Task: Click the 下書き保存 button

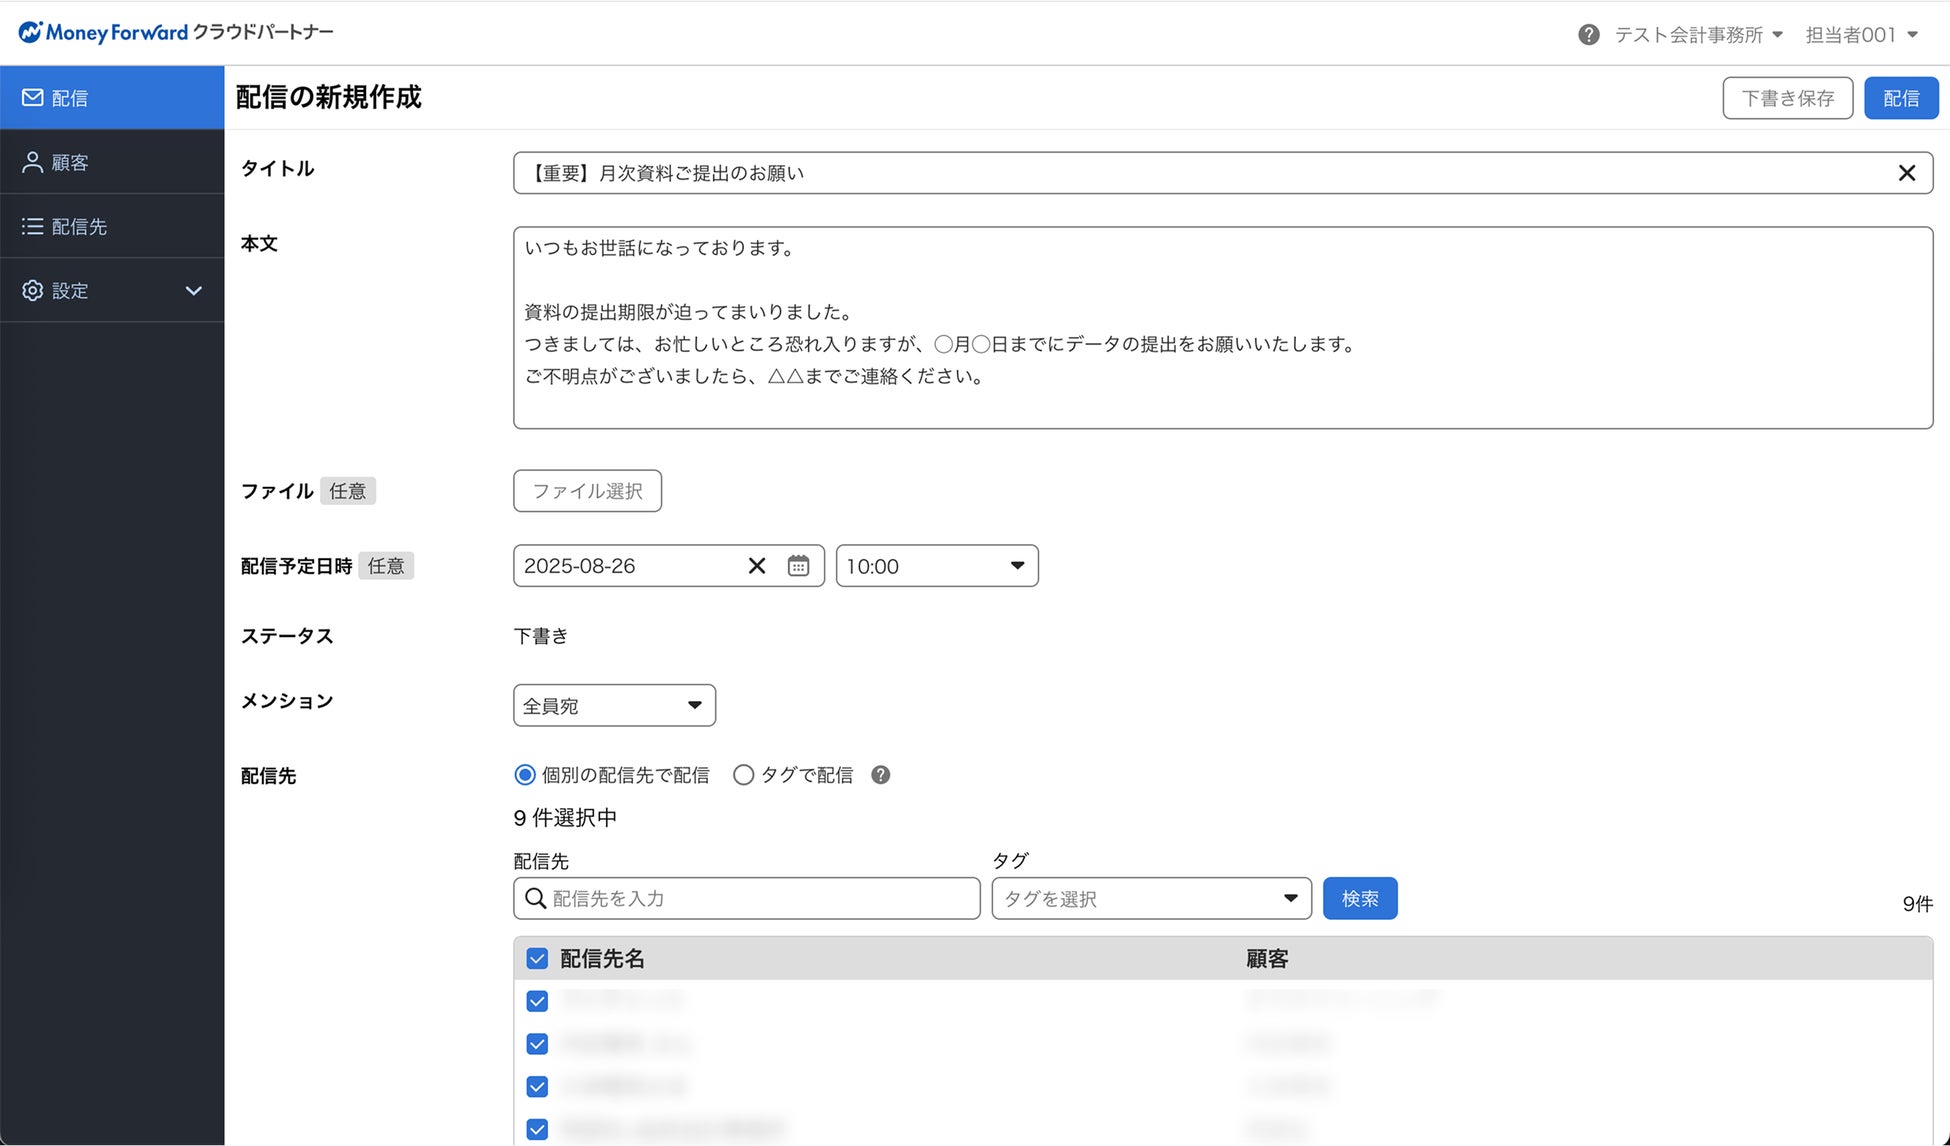Action: [x=1787, y=98]
